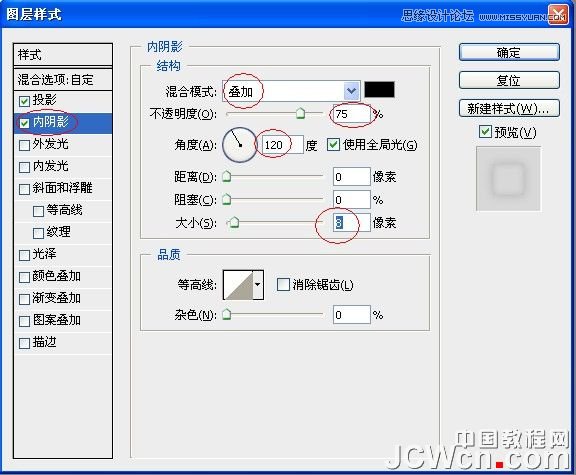Open the 混合模式 dropdown

(x=351, y=90)
